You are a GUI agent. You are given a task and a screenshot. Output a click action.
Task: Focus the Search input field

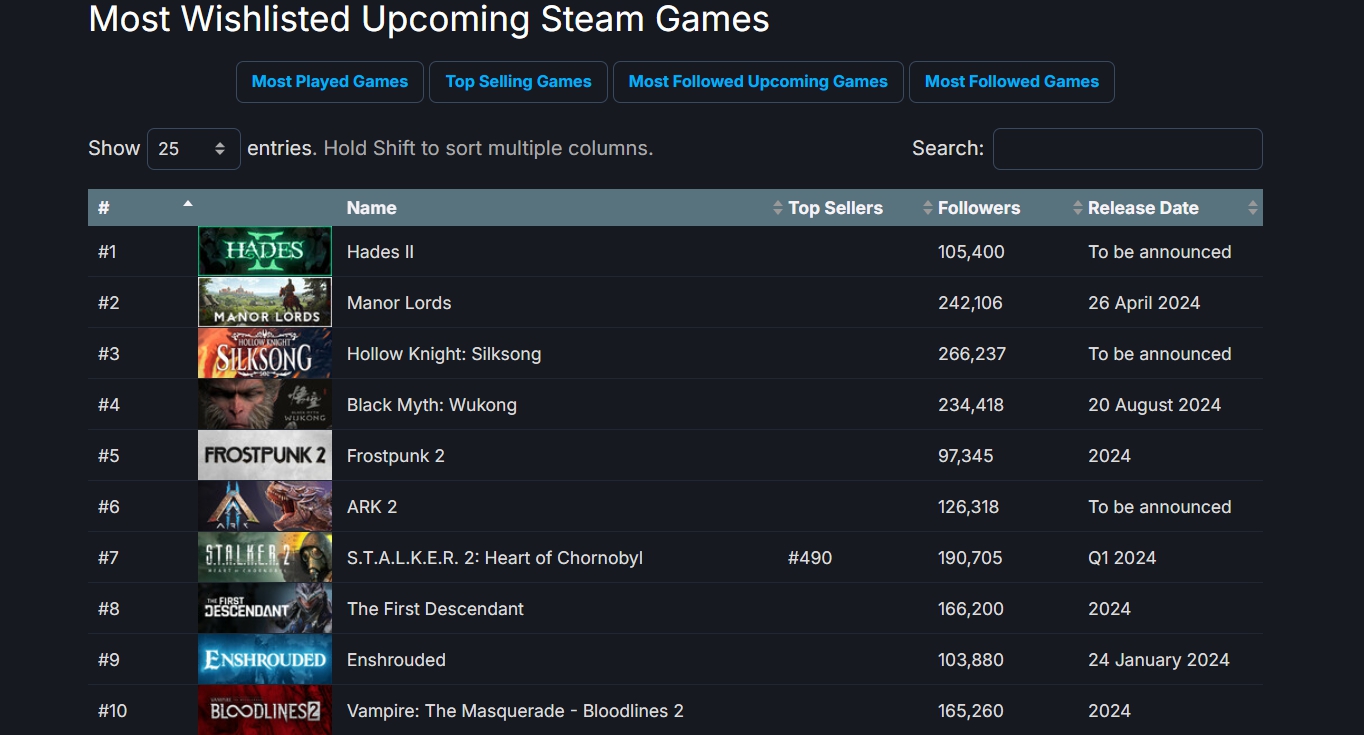1127,149
